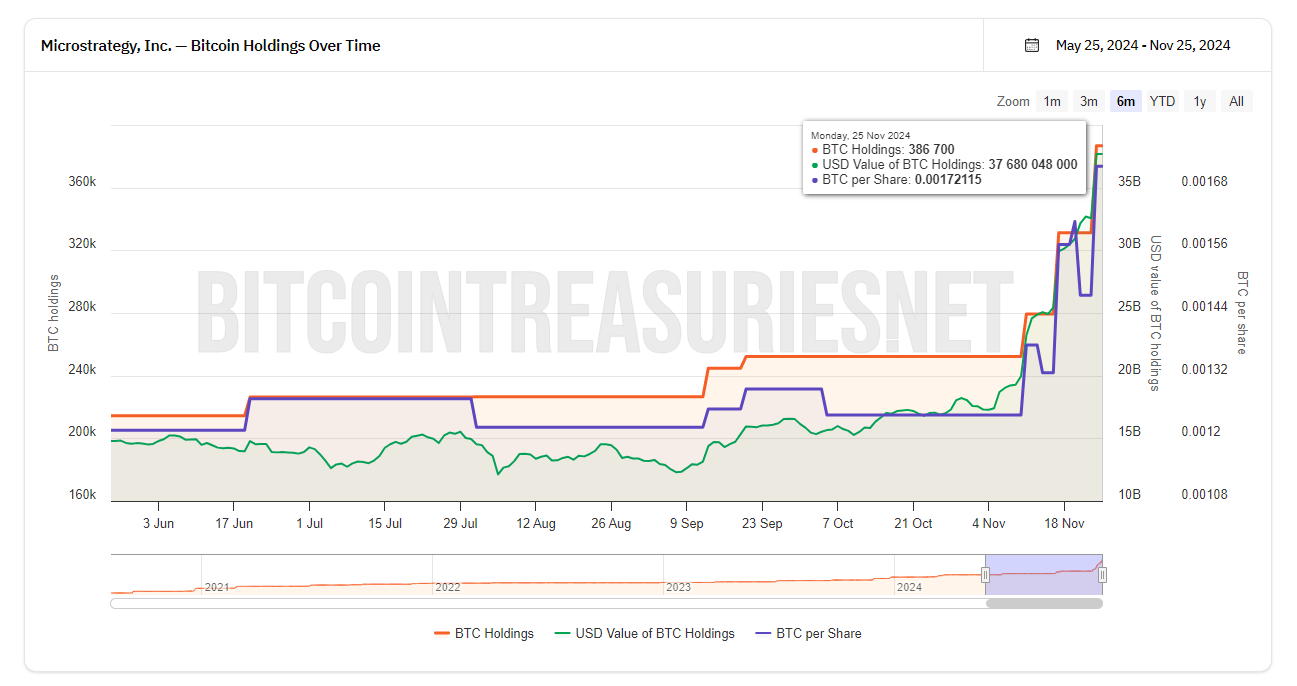Select the 1m zoom button
Viewport: 1297px width, 686px height.
(x=1052, y=101)
